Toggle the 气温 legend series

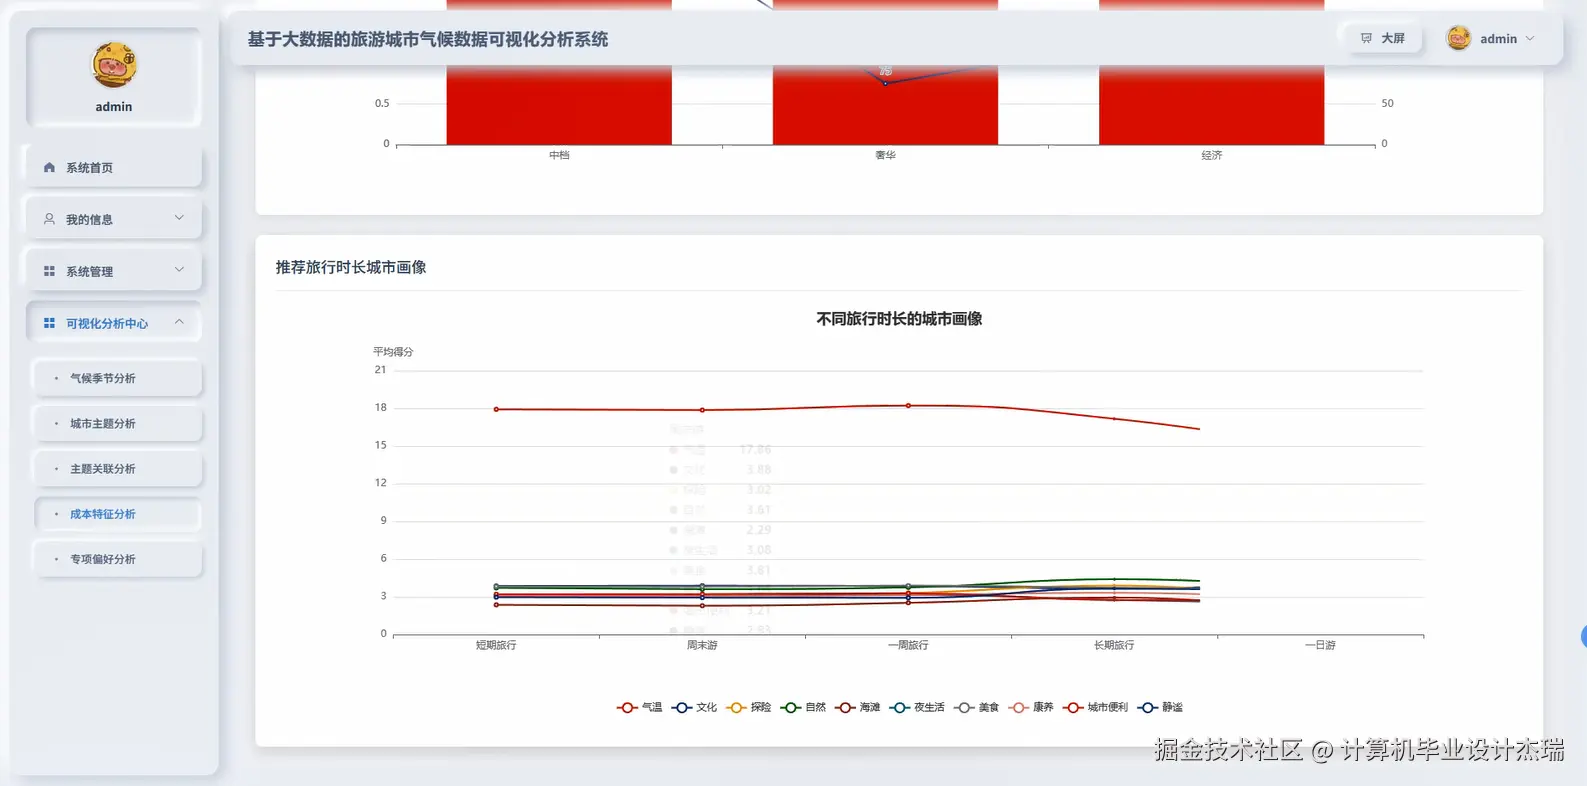pyautogui.click(x=640, y=707)
